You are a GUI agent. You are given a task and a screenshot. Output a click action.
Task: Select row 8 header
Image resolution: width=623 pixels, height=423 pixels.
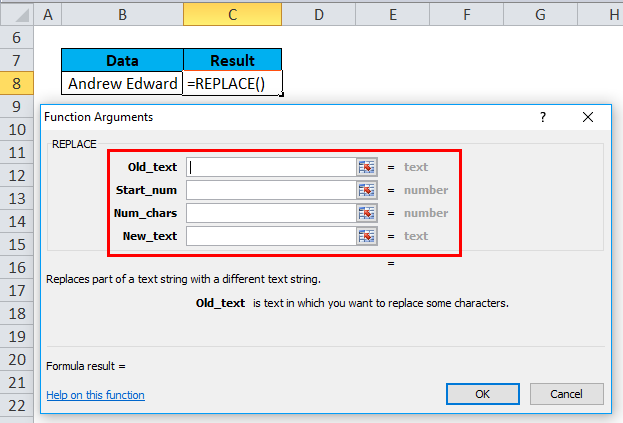(x=17, y=83)
